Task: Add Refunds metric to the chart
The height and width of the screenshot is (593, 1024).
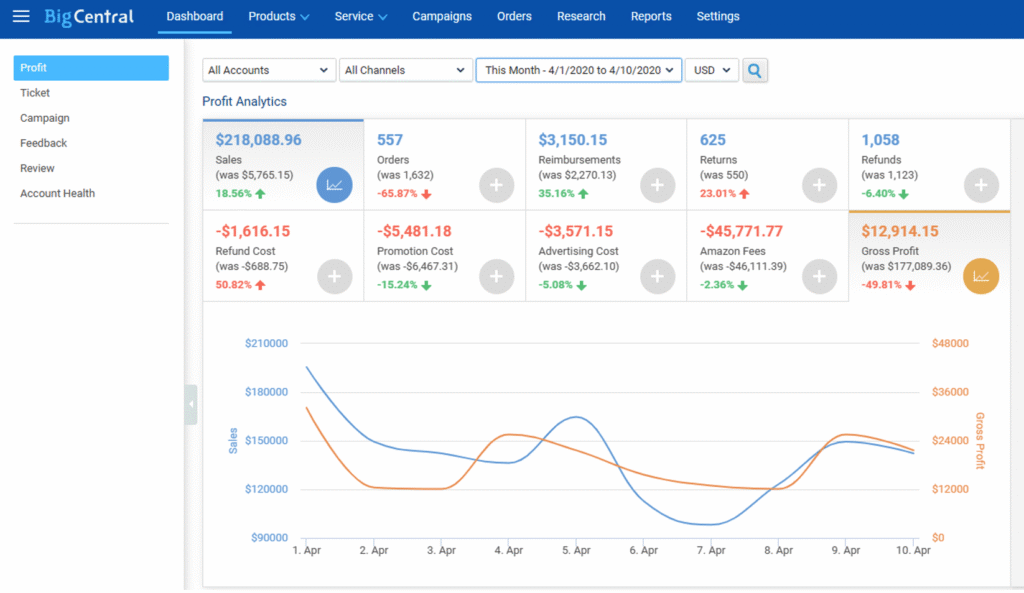Action: 980,185
